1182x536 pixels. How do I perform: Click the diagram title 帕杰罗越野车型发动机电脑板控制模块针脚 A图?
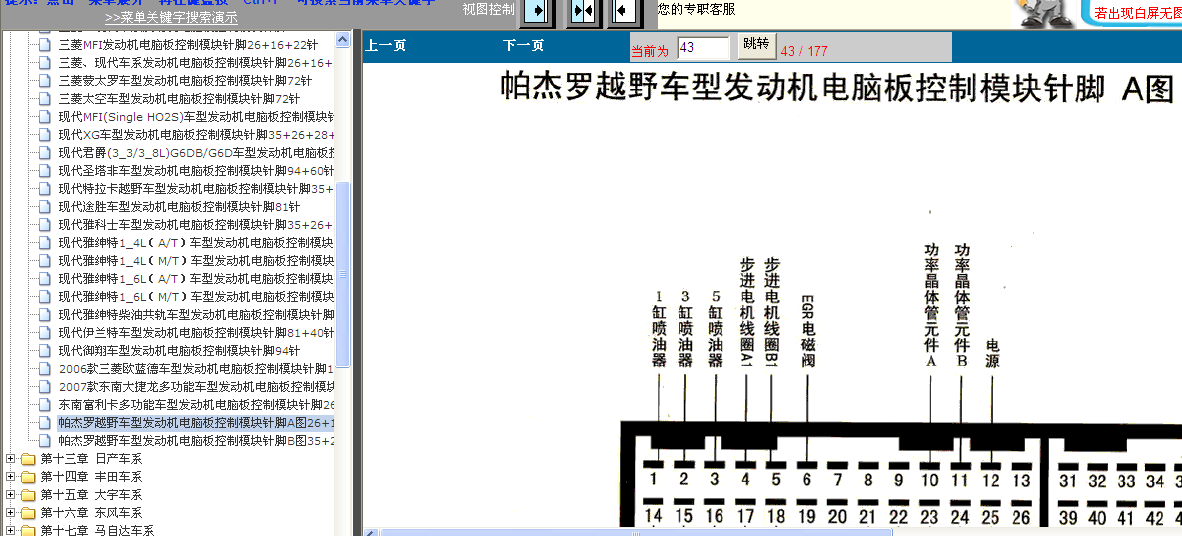pos(837,87)
